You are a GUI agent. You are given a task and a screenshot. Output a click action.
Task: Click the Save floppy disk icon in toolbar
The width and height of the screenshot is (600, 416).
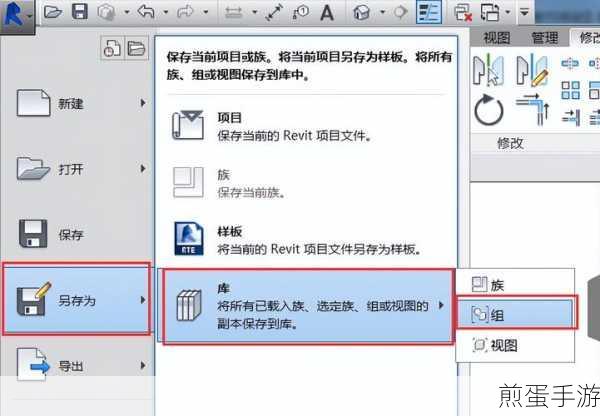point(80,12)
